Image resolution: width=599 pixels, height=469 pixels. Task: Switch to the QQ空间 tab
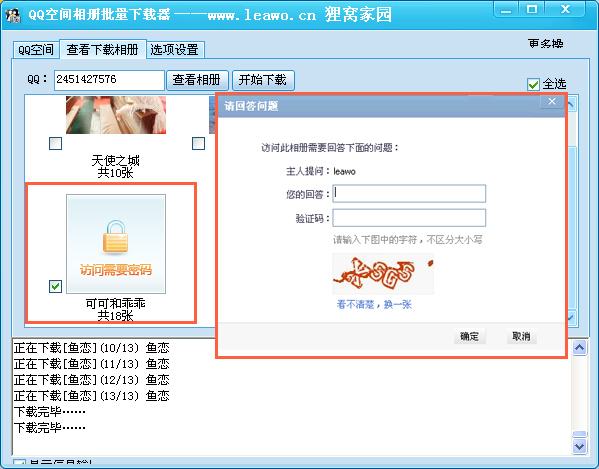36,50
